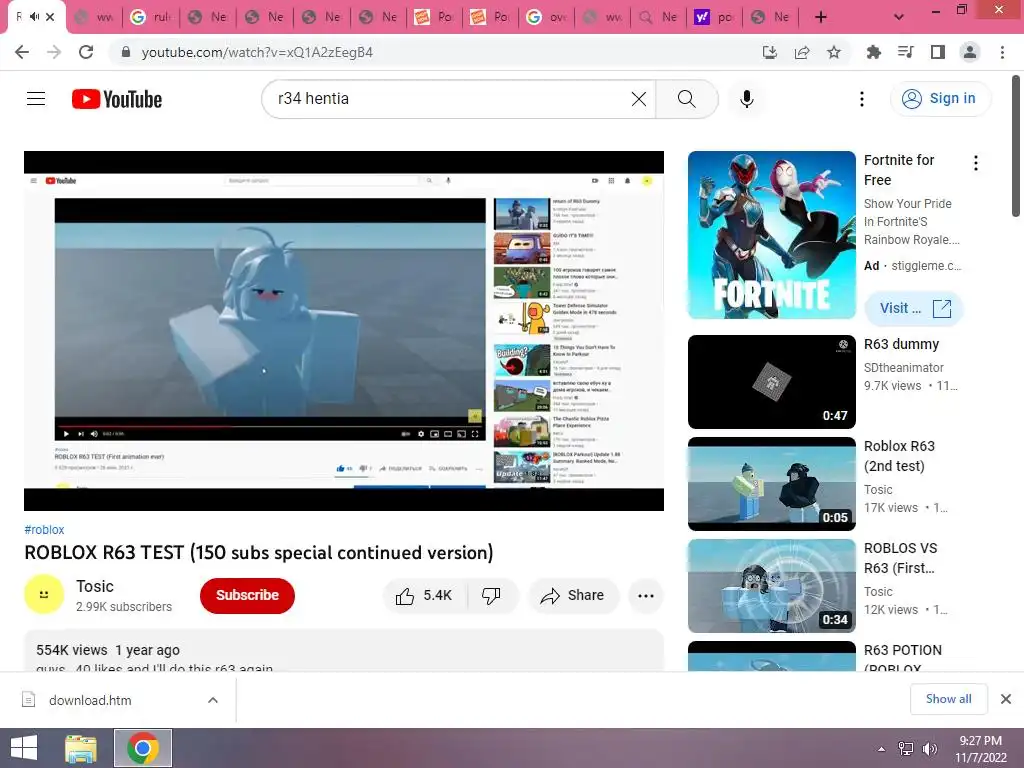
Task: Click the #roblox hashtag link
Action: click(x=44, y=530)
